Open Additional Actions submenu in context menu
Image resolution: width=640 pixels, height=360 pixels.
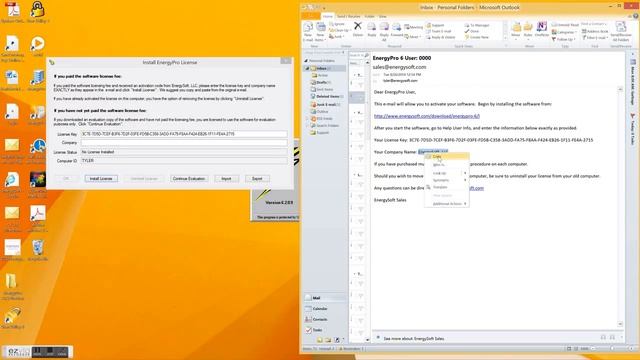(x=447, y=204)
